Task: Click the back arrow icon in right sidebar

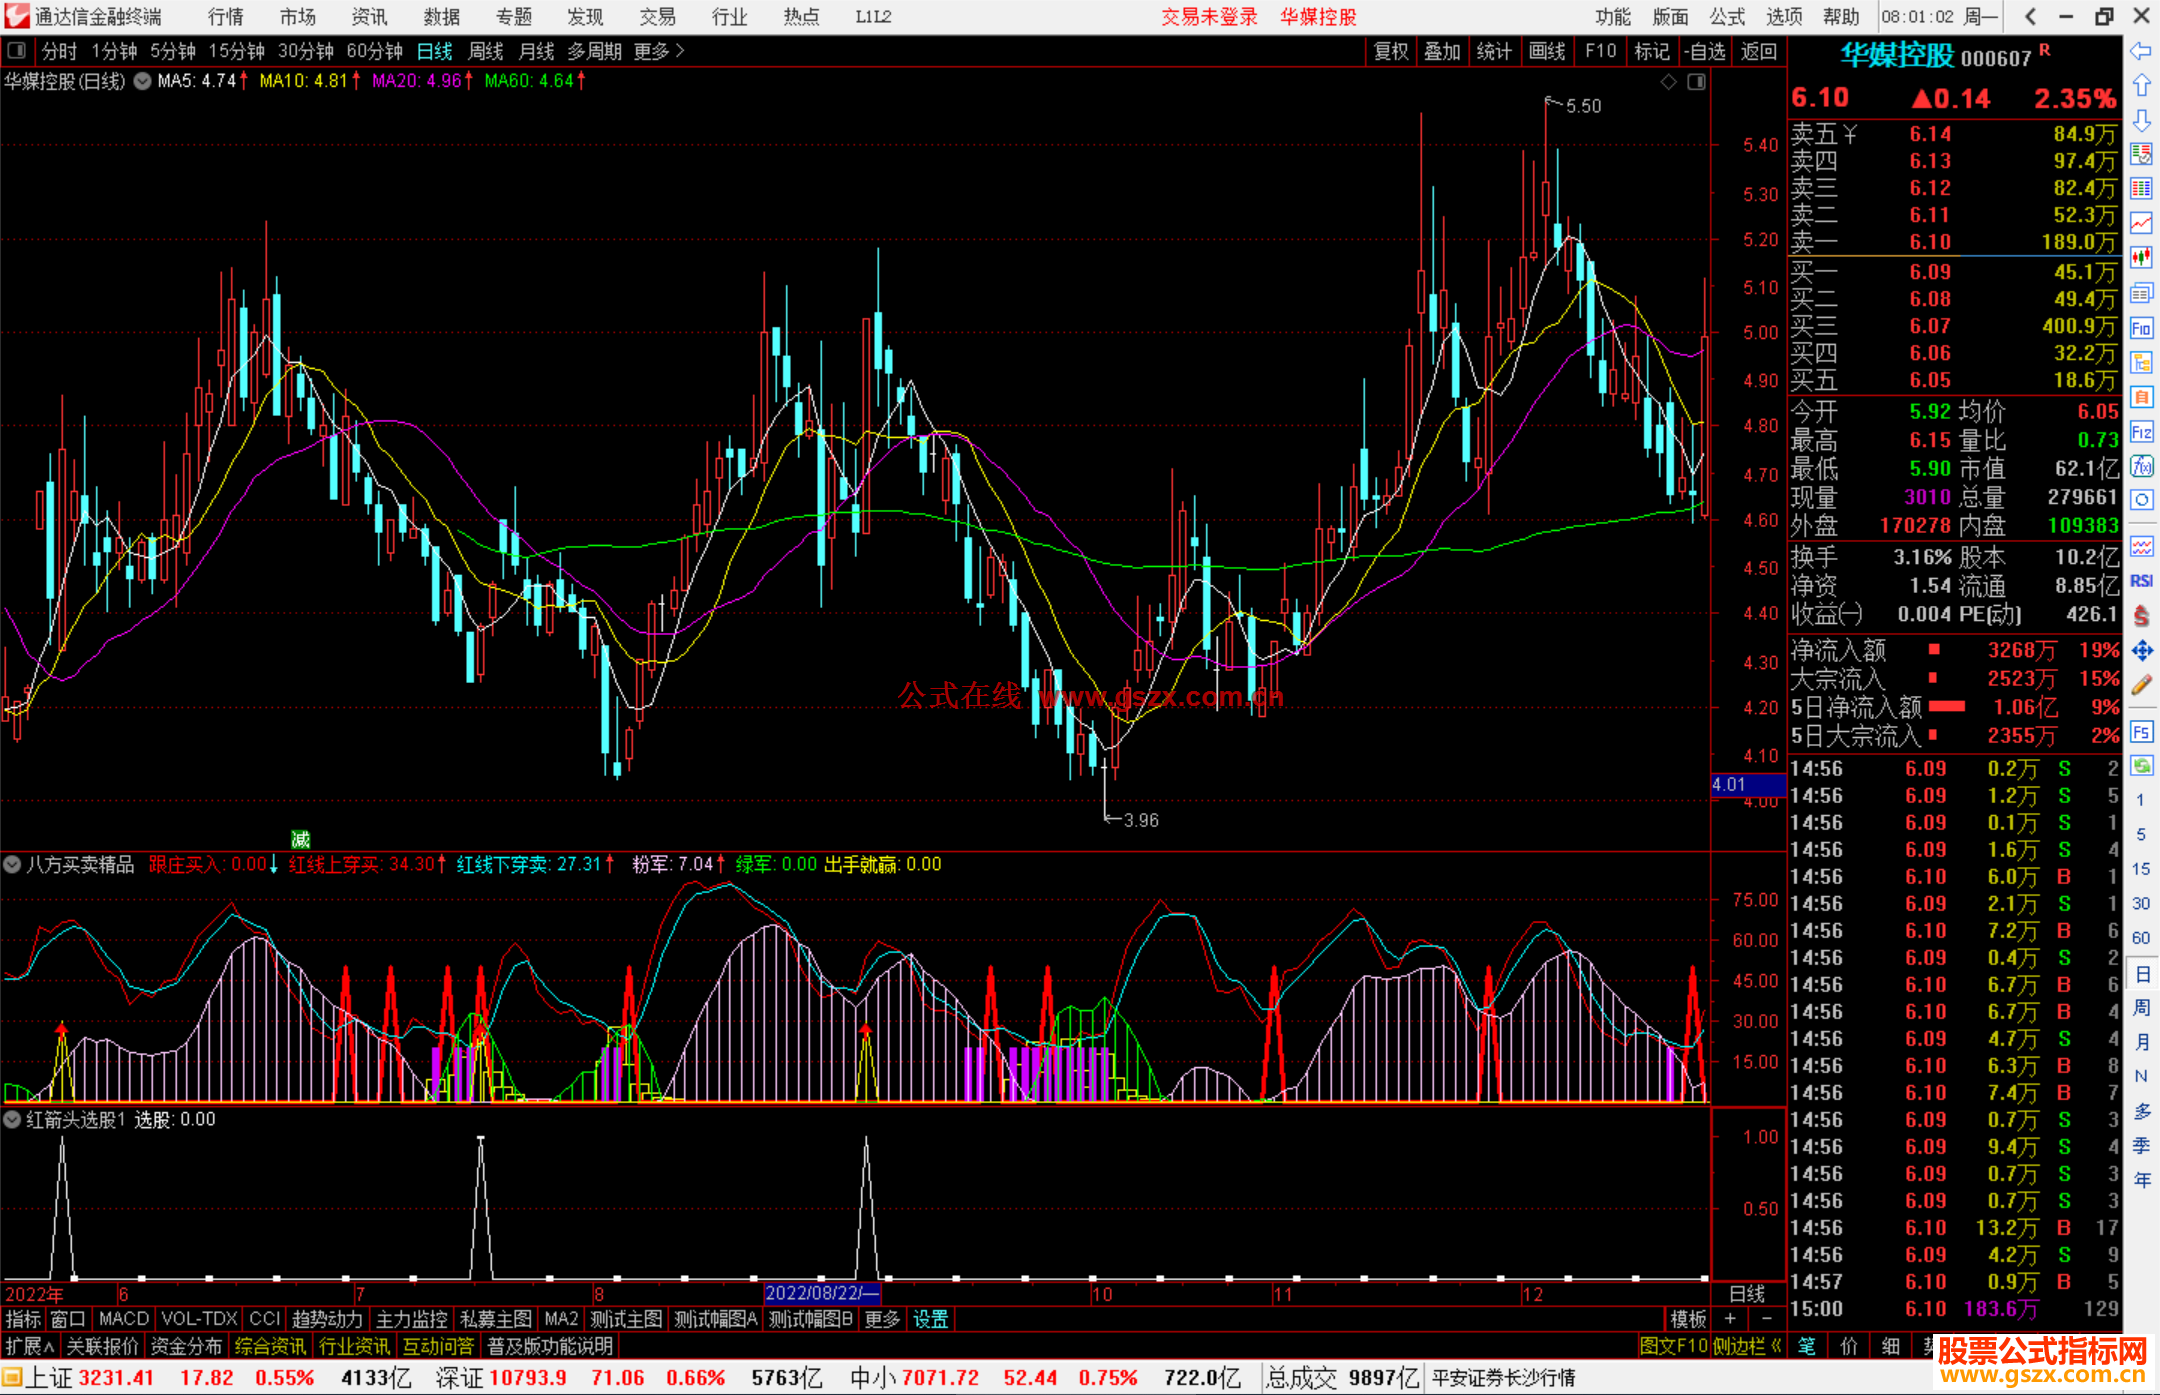Action: pyautogui.click(x=2141, y=51)
